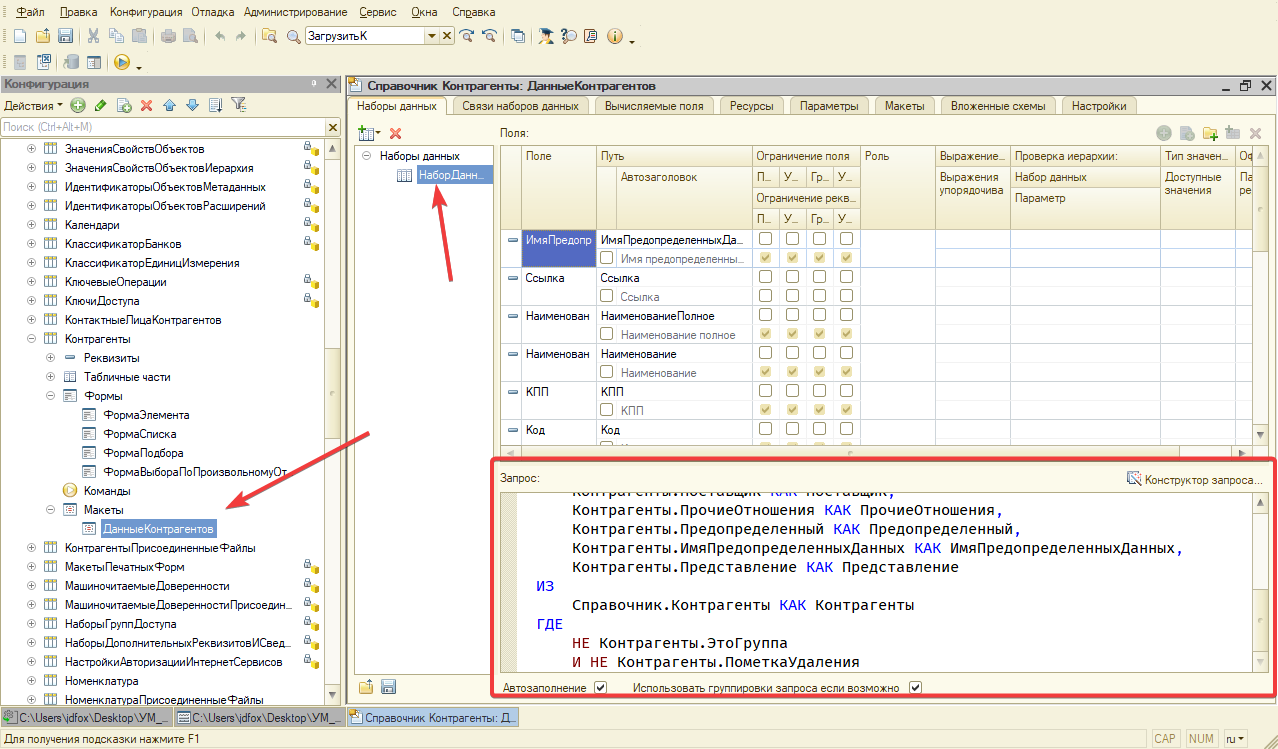Select ФормаСписка in the configuration tree
1278x749 pixels.
tap(140, 434)
